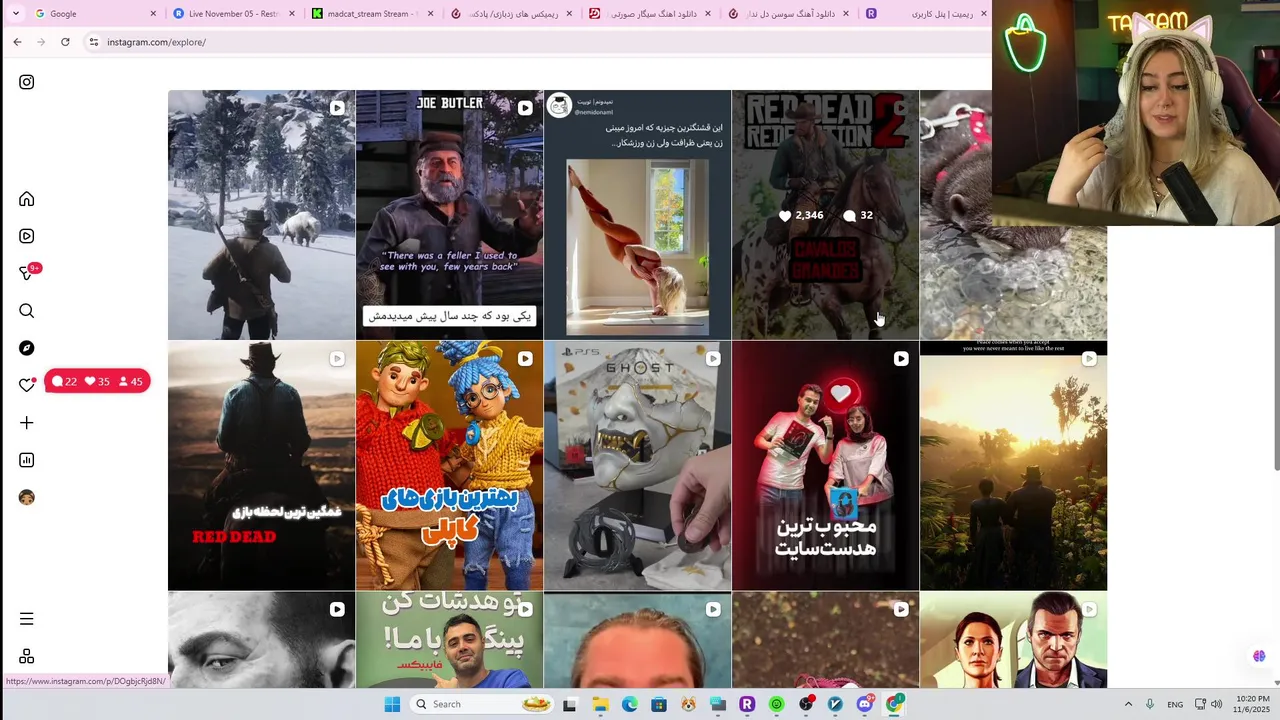Click the 35 likes notification count
Viewport: 1280px width, 720px height.
(97, 381)
